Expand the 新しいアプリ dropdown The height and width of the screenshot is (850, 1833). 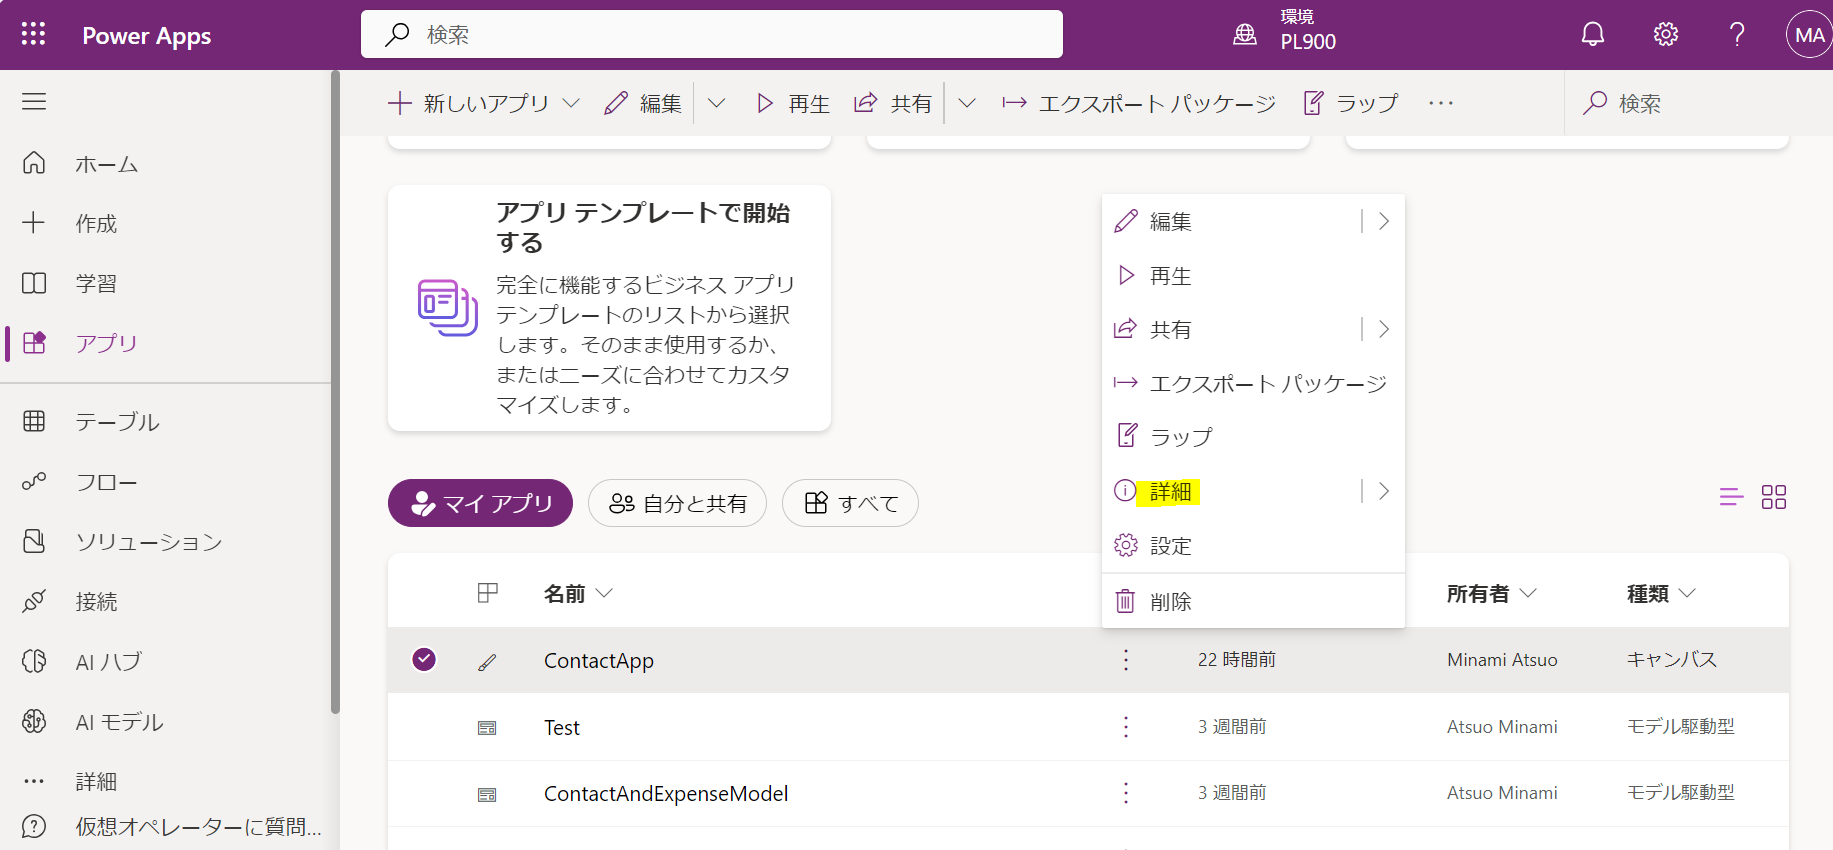571,103
